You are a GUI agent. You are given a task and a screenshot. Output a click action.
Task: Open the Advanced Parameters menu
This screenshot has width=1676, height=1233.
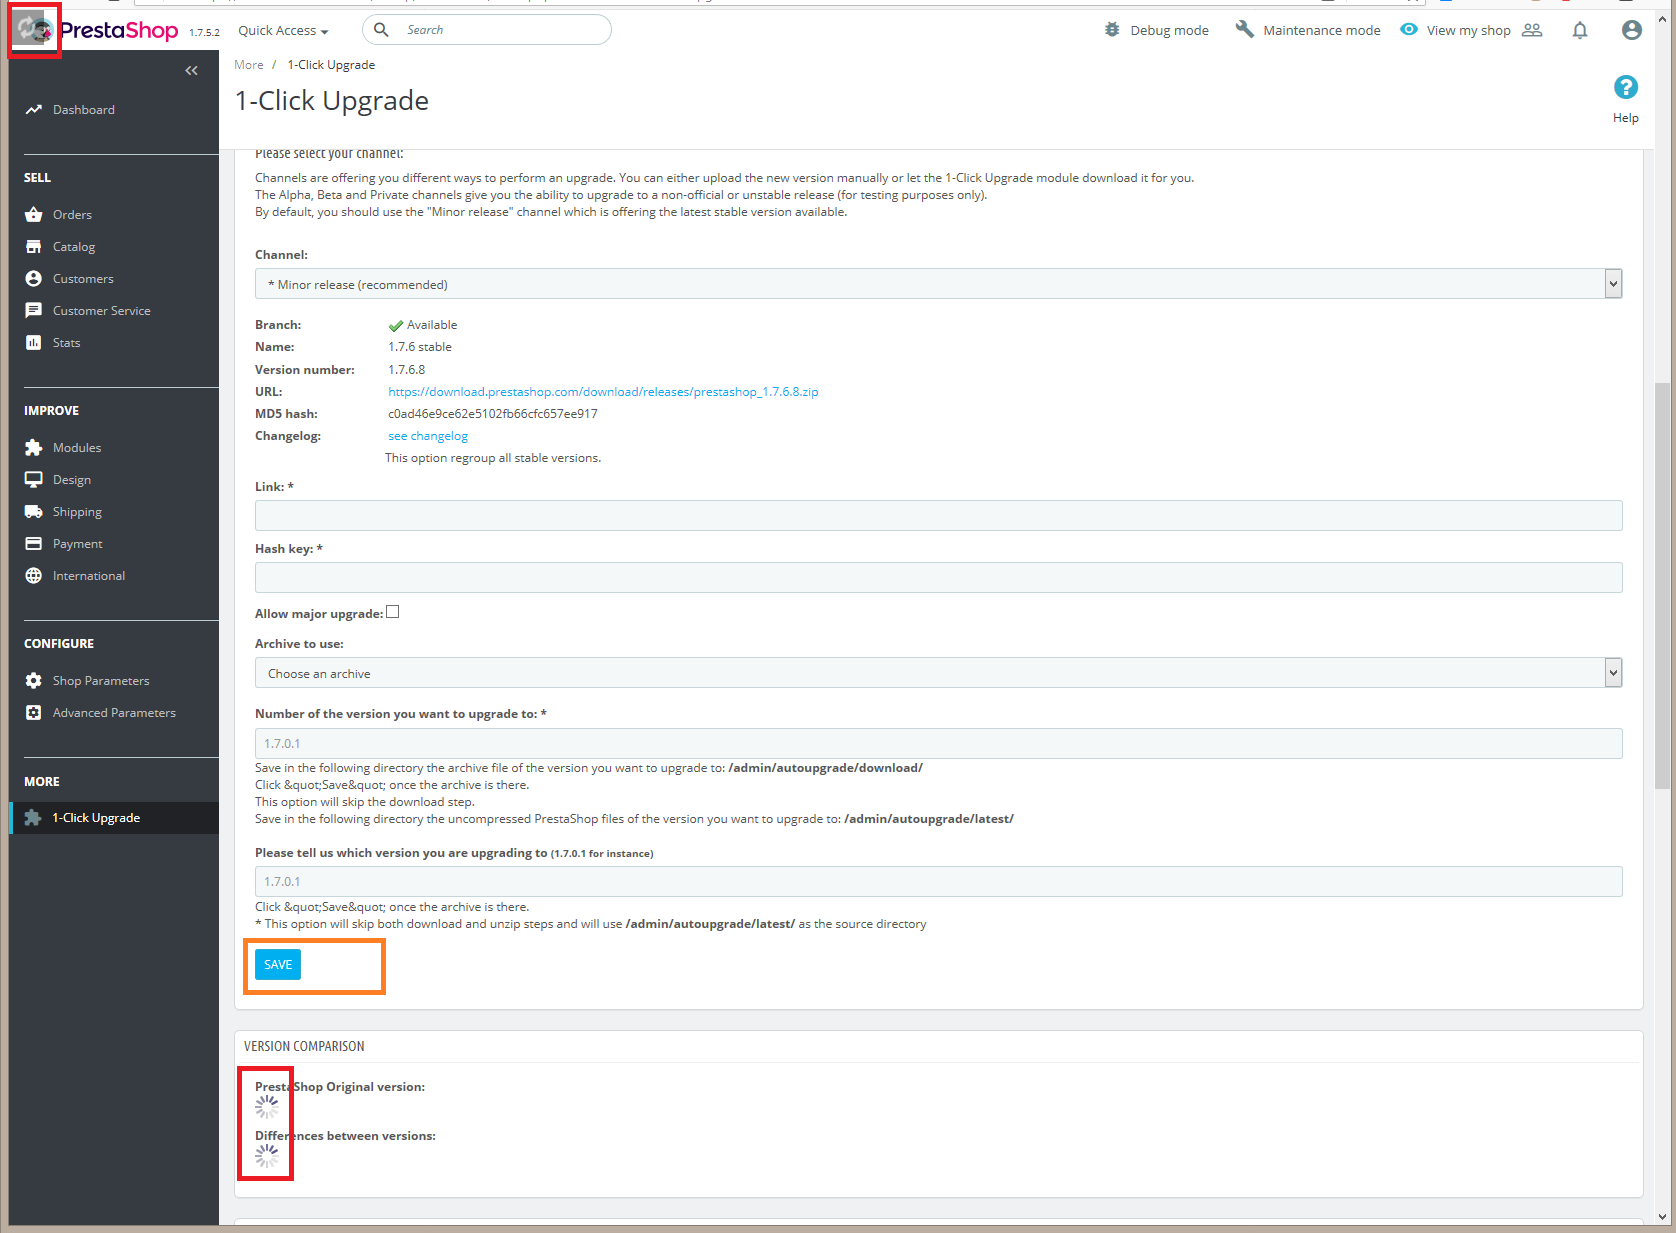coord(114,713)
